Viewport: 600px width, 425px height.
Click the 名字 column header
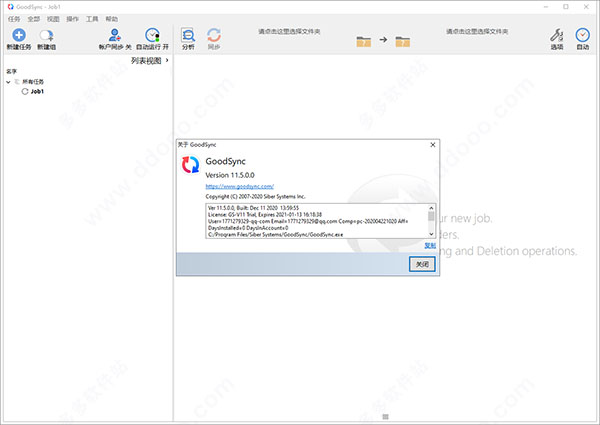coord(11,71)
